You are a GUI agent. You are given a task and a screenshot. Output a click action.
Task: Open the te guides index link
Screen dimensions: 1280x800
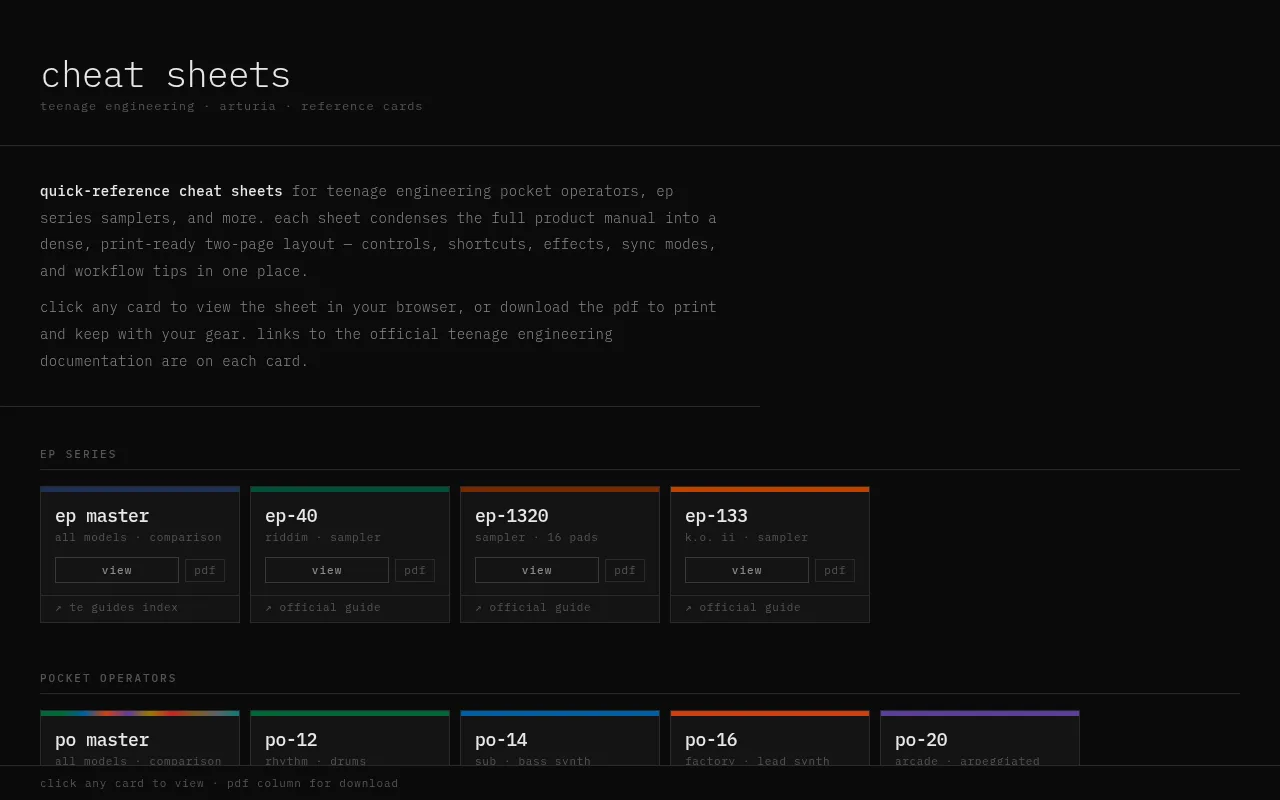point(117,608)
